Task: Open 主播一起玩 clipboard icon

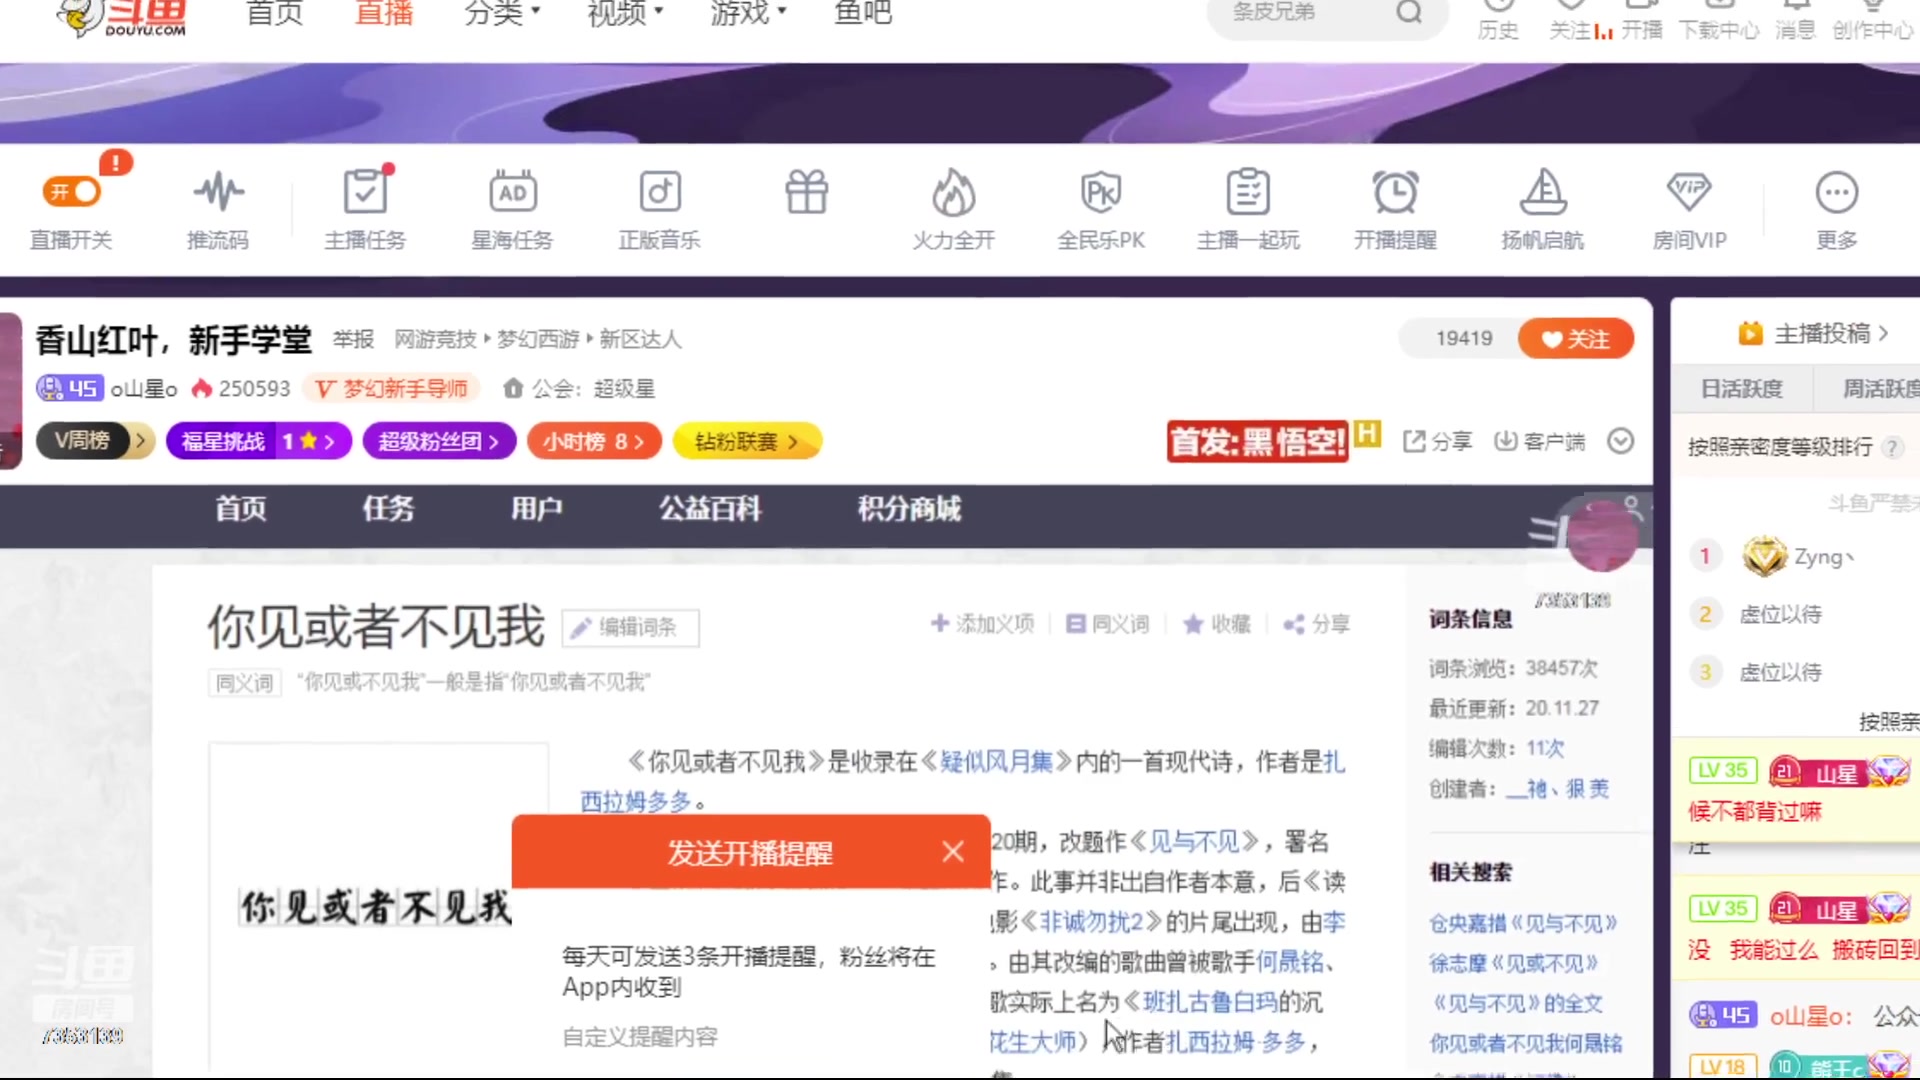Action: (1248, 191)
